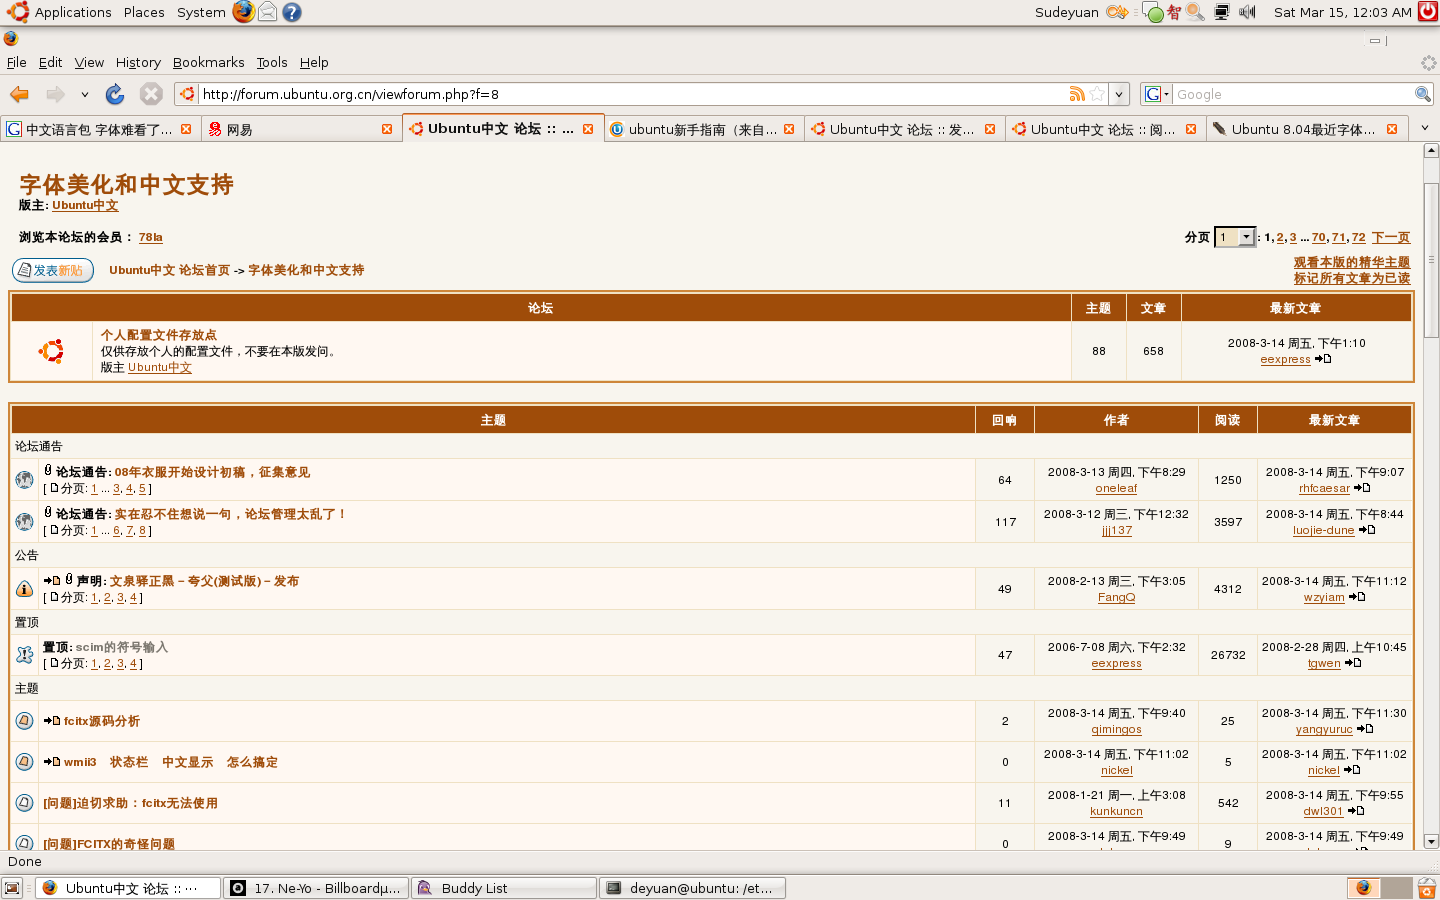Open the help launcher in top panel
Image resolution: width=1440 pixels, height=900 pixels.
point(292,12)
